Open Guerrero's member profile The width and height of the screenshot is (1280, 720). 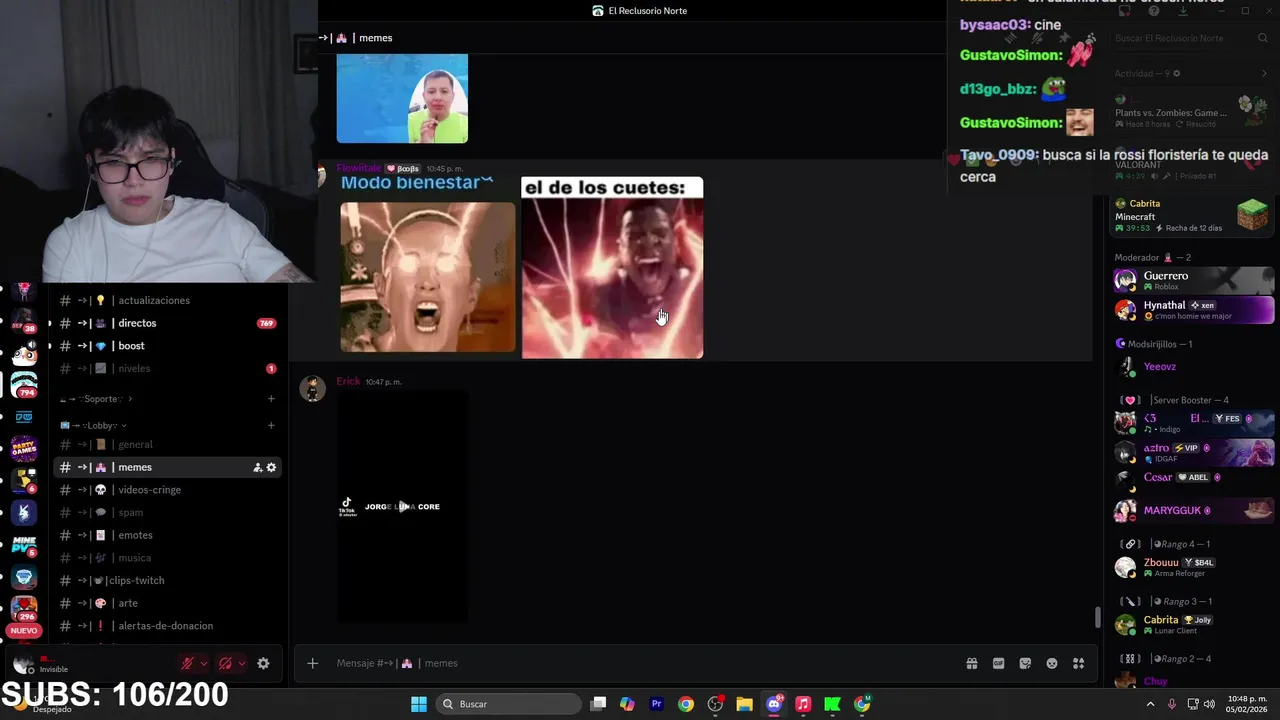[x=1194, y=281]
